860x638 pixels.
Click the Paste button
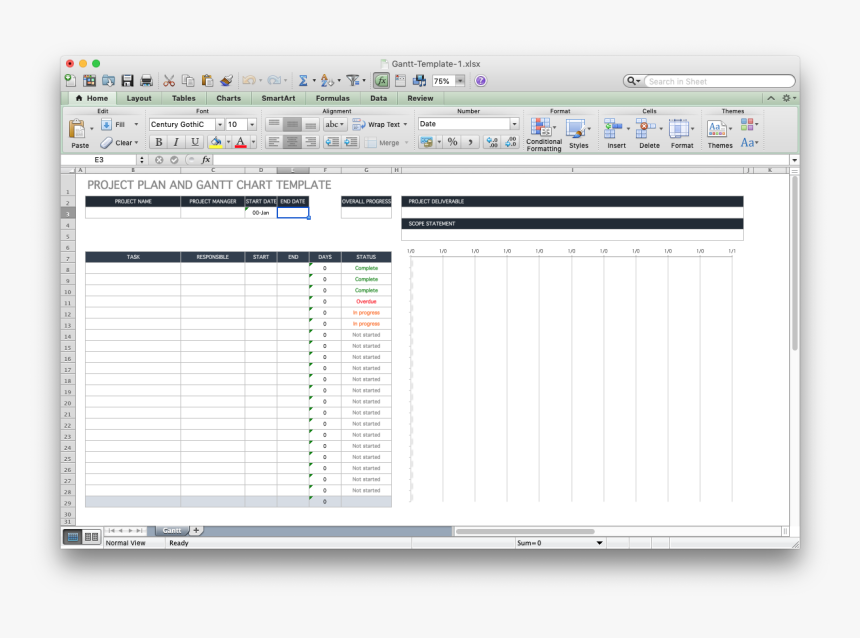[x=79, y=133]
